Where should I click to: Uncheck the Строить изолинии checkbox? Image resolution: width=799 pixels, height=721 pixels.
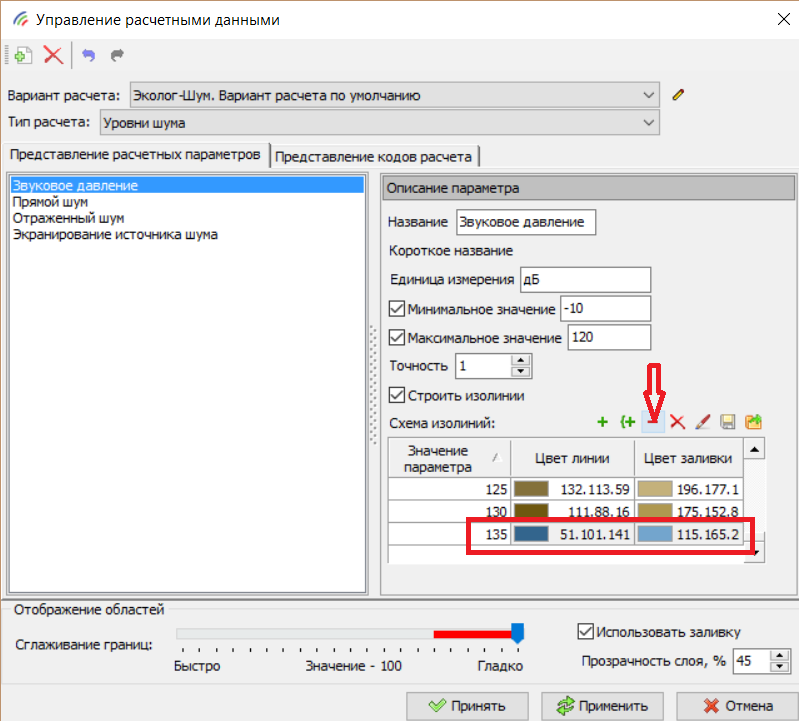click(397, 395)
